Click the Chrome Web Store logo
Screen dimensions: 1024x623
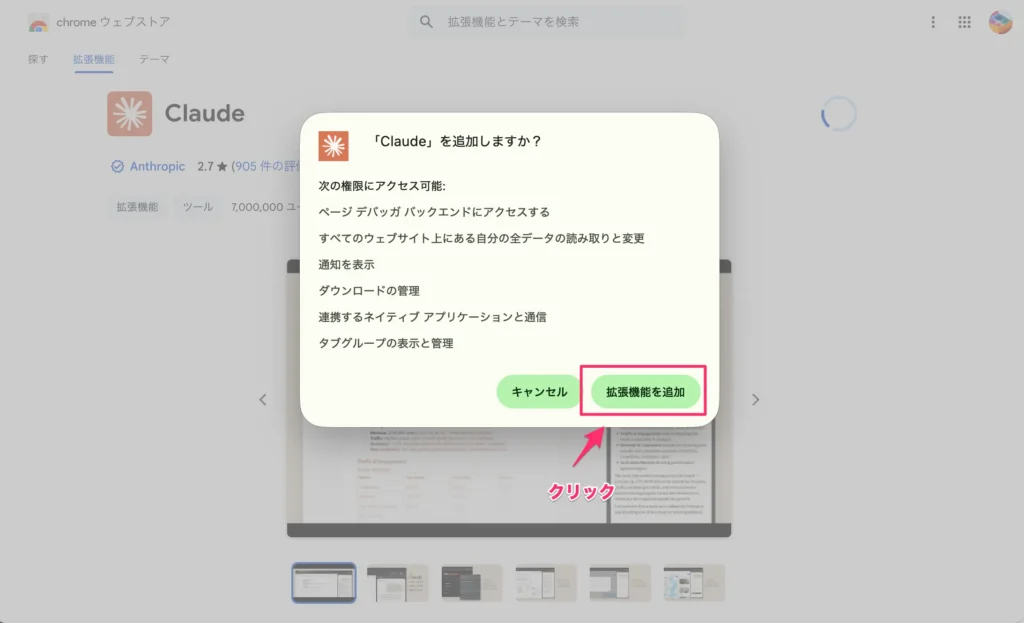(38, 23)
